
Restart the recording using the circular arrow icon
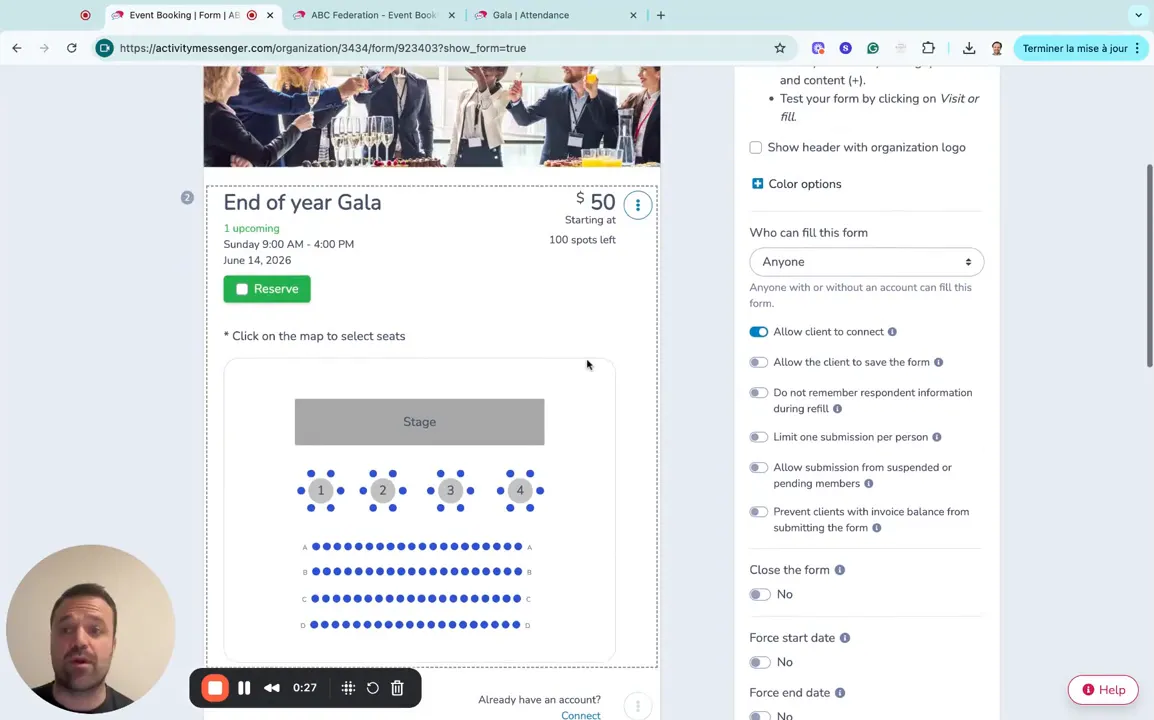(x=372, y=687)
